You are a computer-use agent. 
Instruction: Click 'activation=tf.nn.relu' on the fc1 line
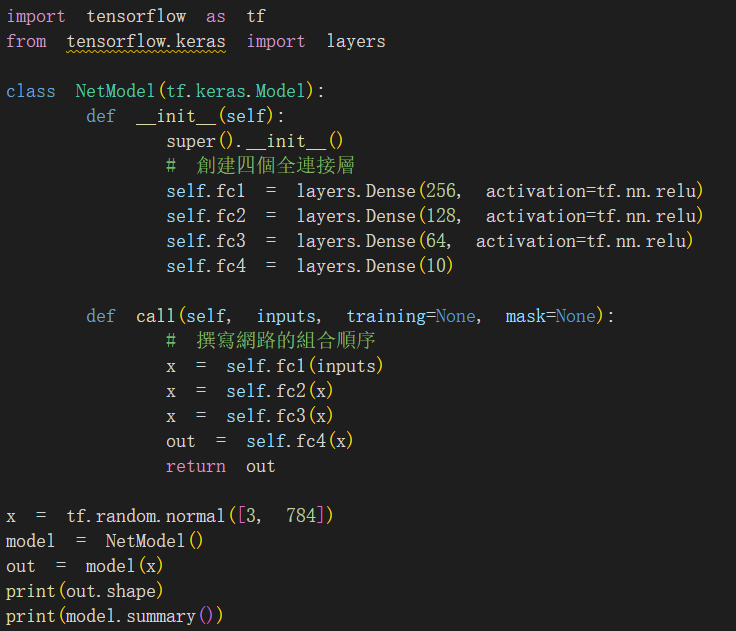click(x=591, y=191)
